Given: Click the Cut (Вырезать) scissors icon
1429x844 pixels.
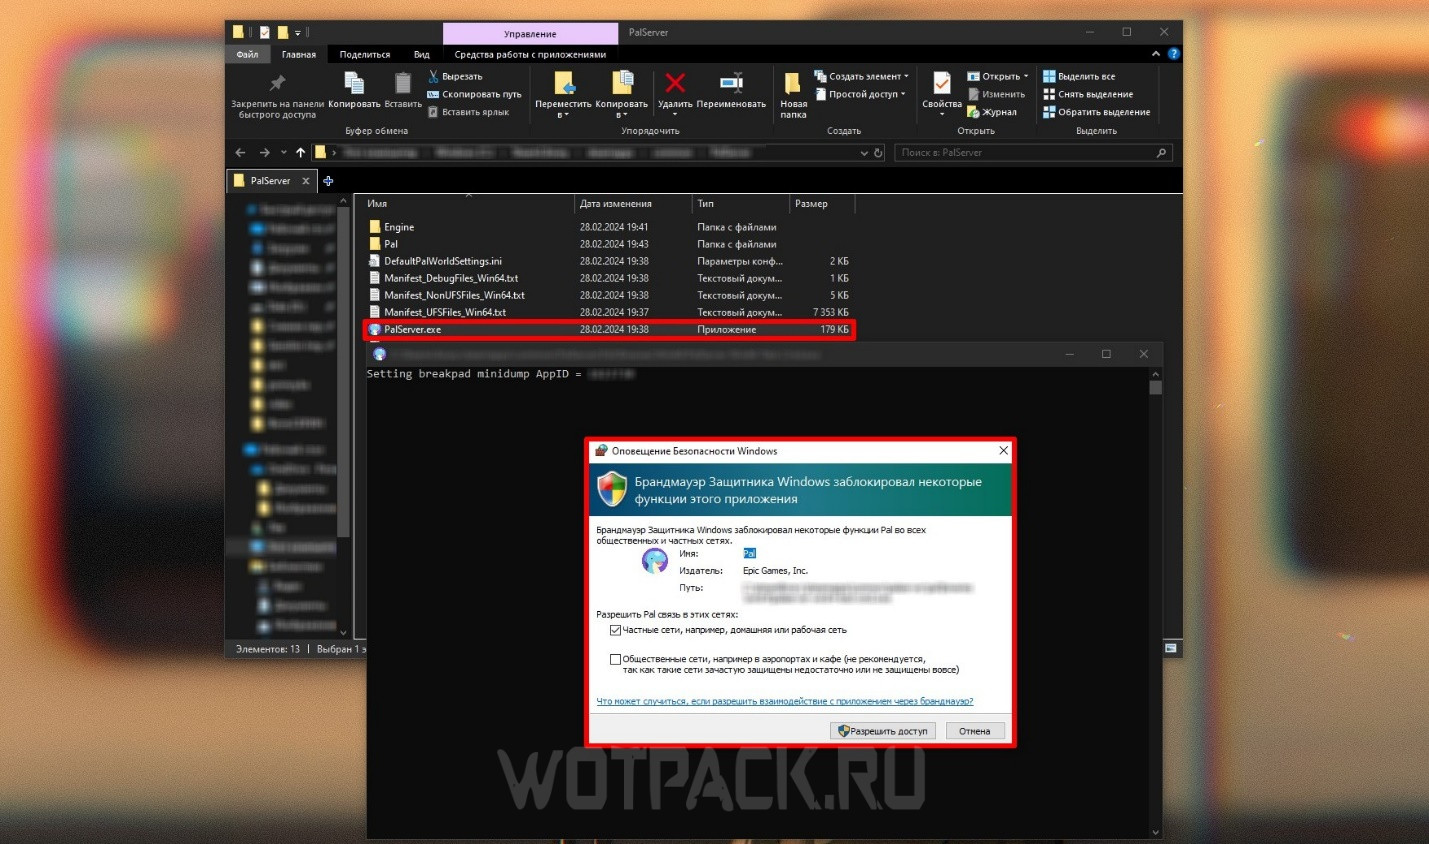Looking at the screenshot, I should pos(433,76).
